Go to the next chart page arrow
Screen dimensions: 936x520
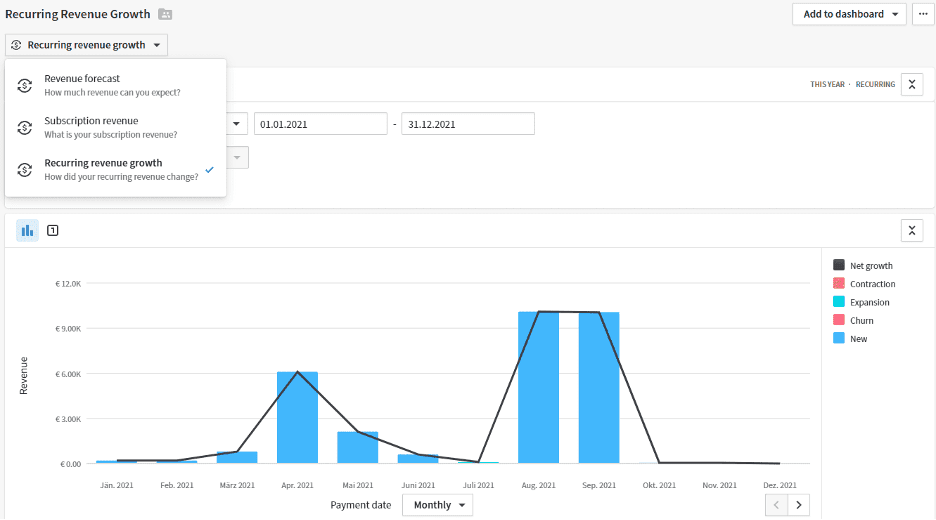tap(799, 505)
